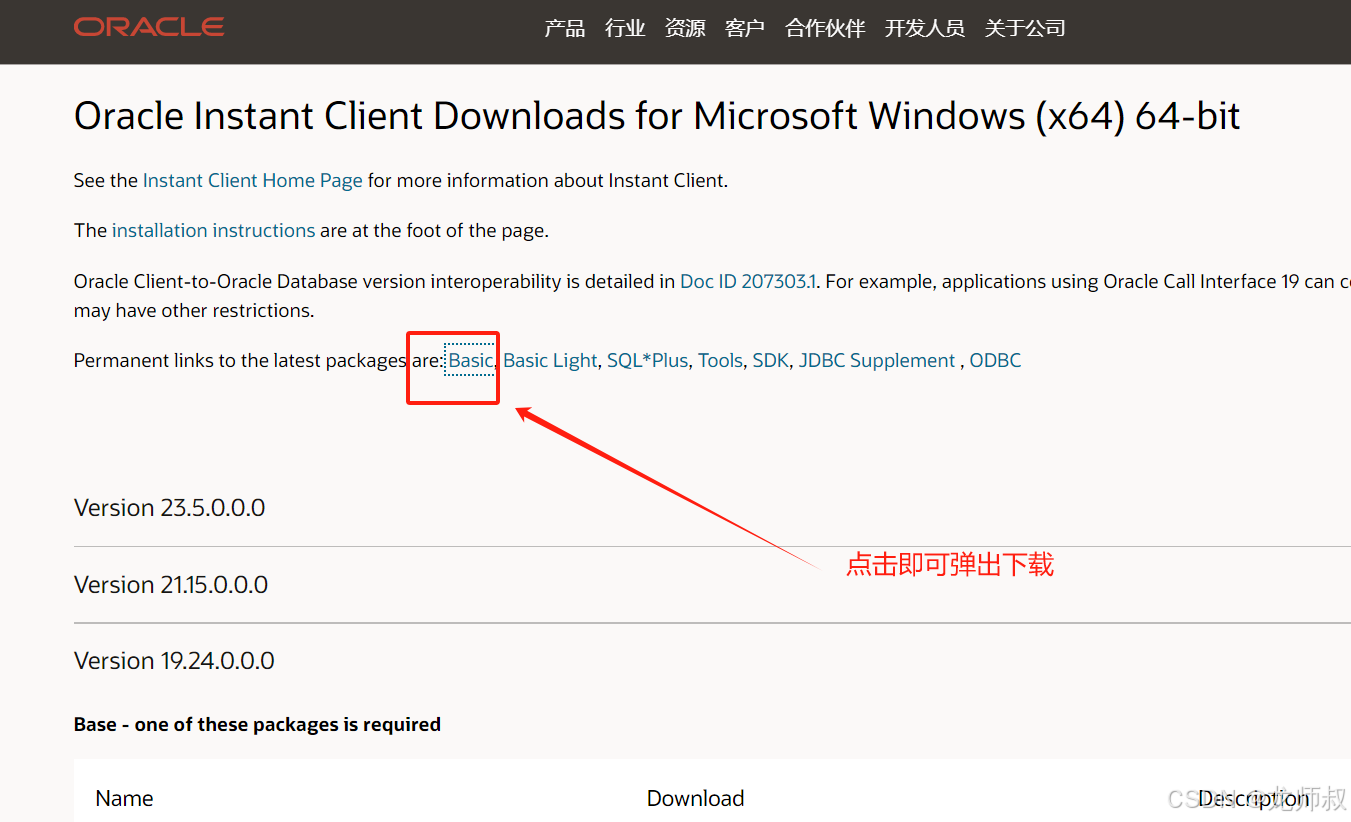Open the 资源 menu
Viewport: 1351px width, 822px height.
[684, 28]
